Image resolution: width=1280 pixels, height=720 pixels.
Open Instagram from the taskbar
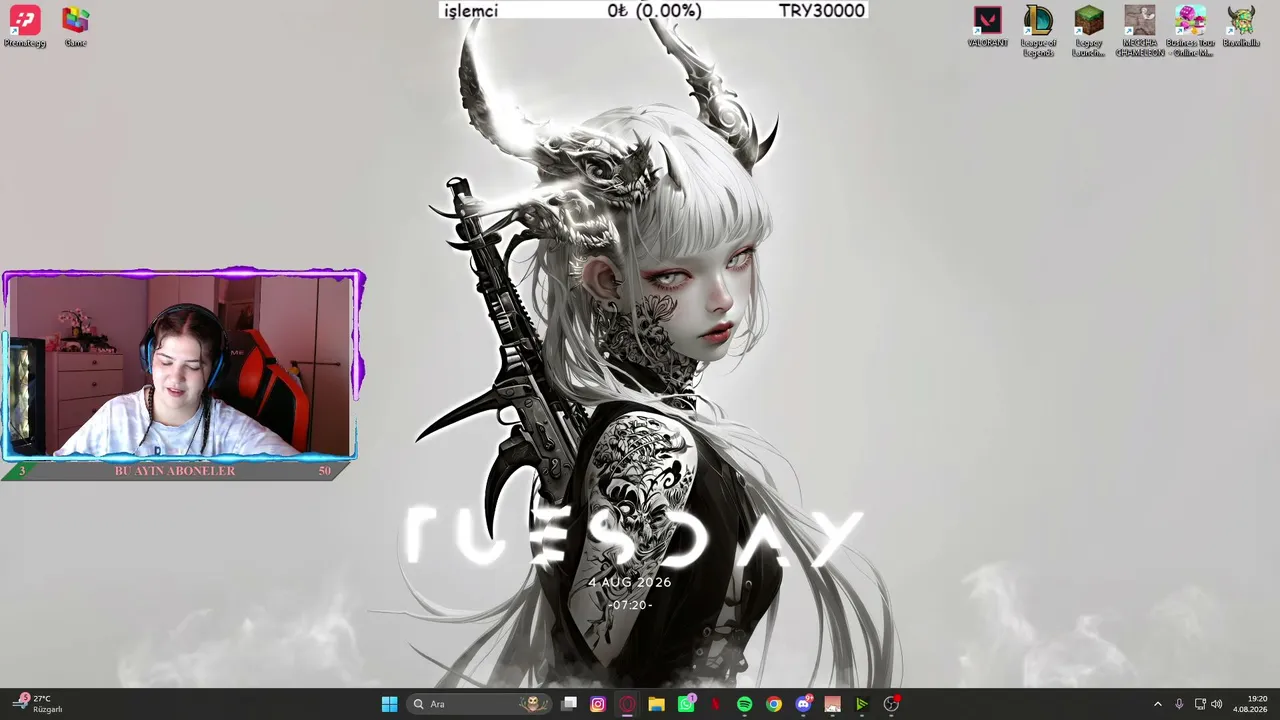click(598, 704)
